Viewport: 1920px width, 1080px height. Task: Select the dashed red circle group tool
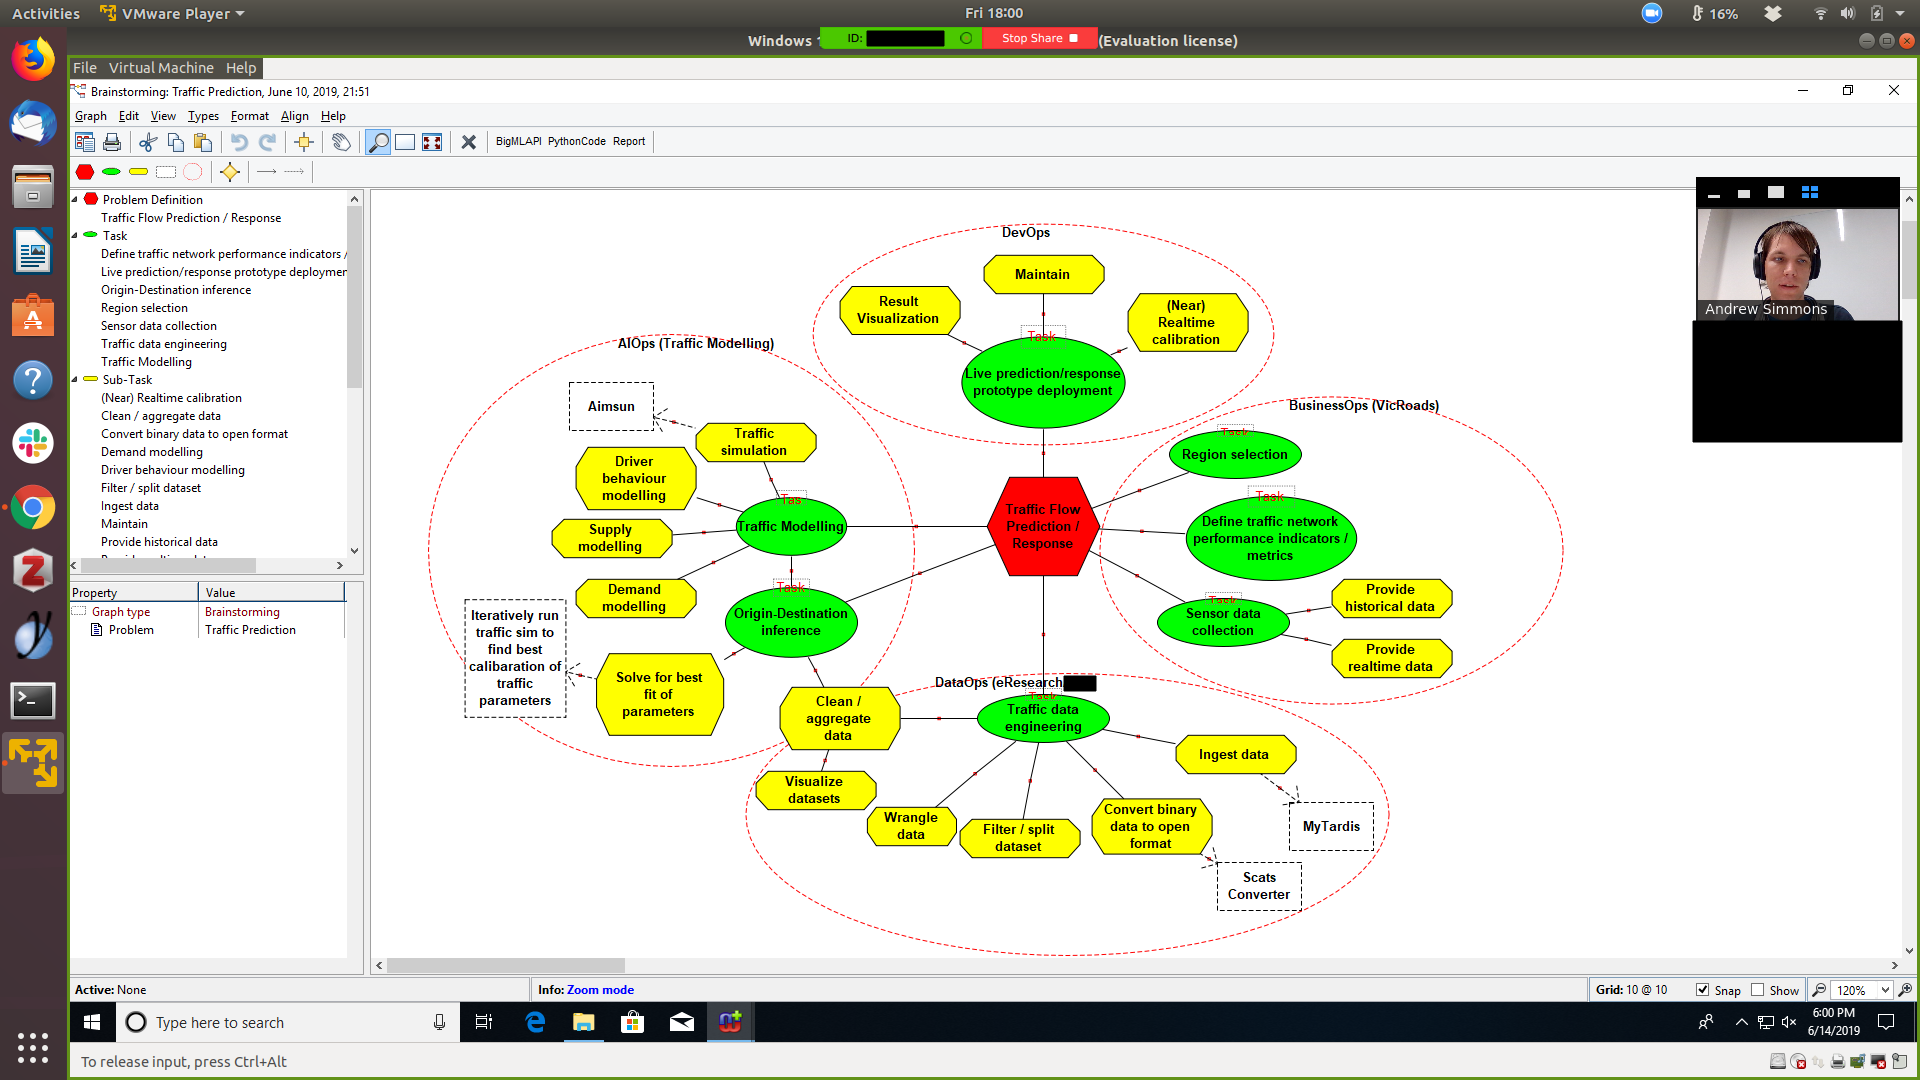click(x=193, y=172)
